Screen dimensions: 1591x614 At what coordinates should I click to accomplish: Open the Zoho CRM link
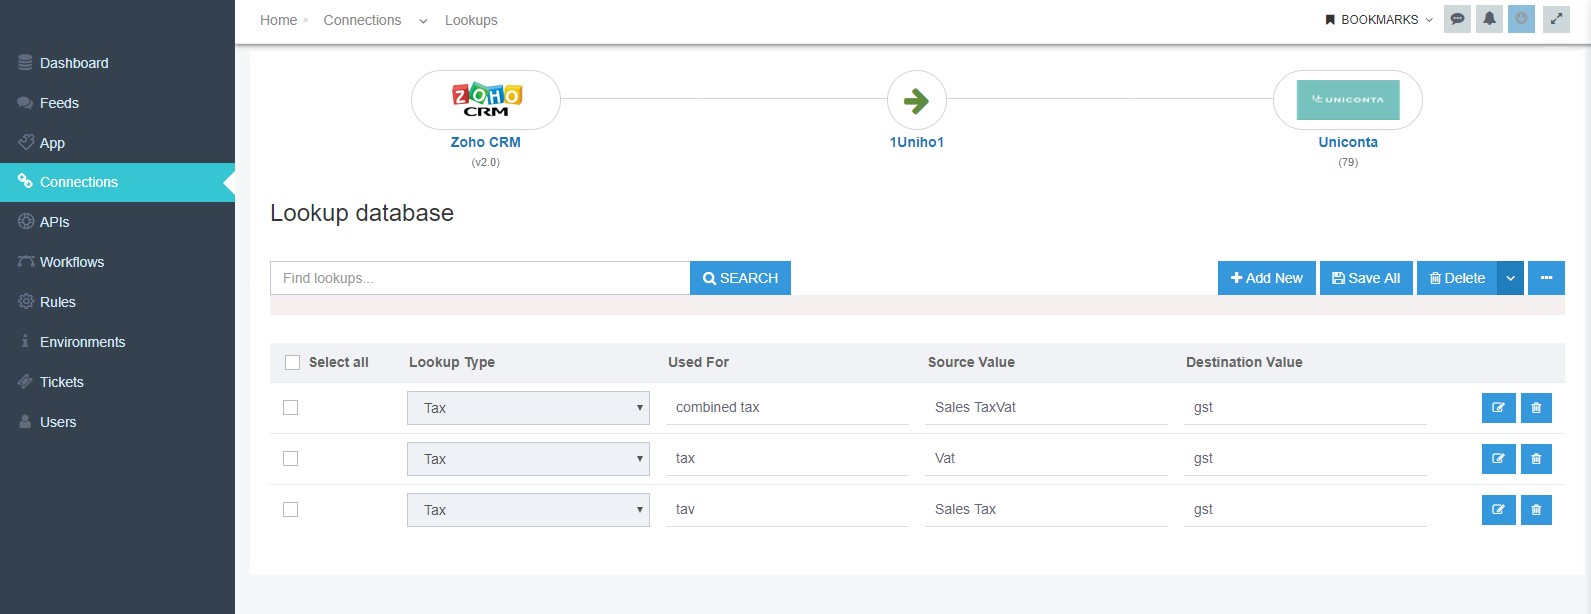[485, 142]
